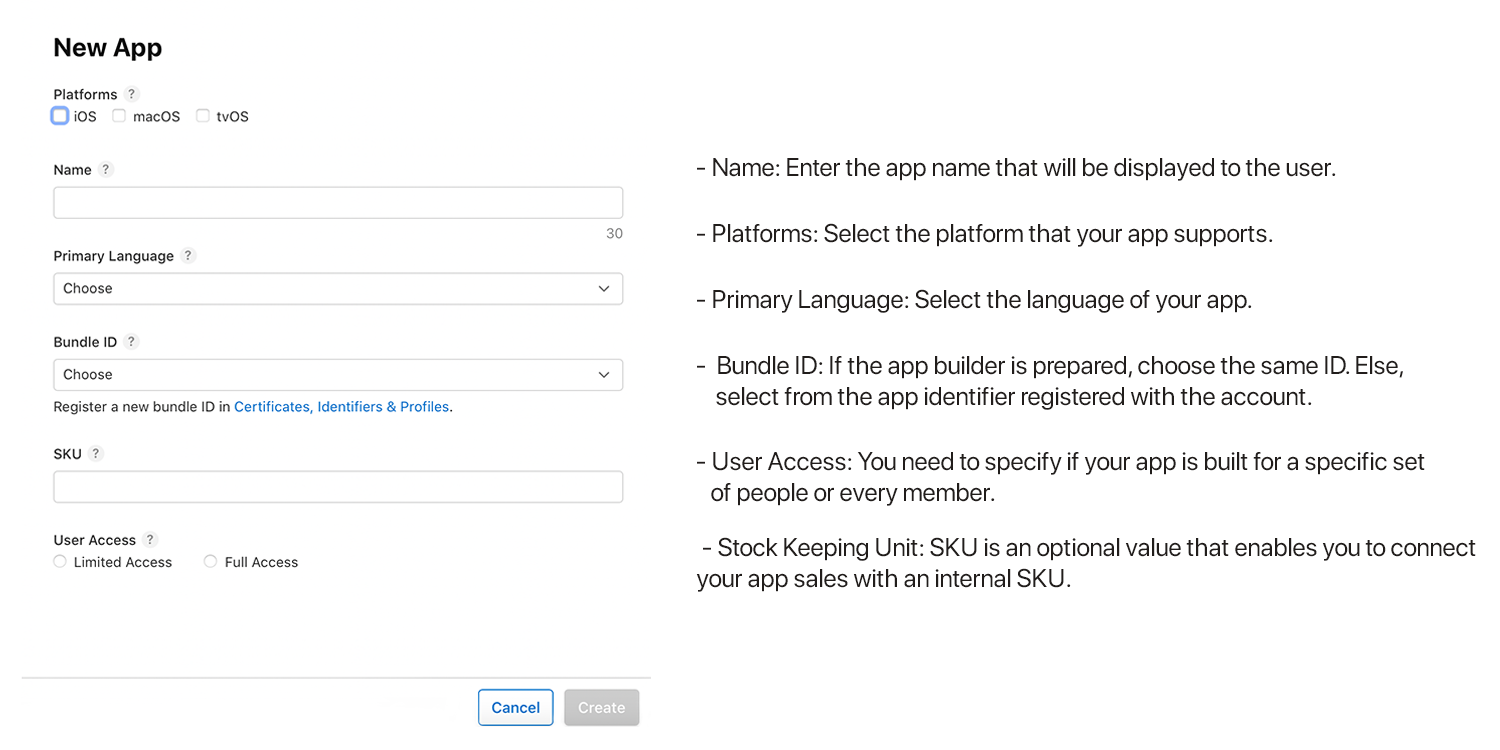Show help for Bundle ID

coord(132,342)
